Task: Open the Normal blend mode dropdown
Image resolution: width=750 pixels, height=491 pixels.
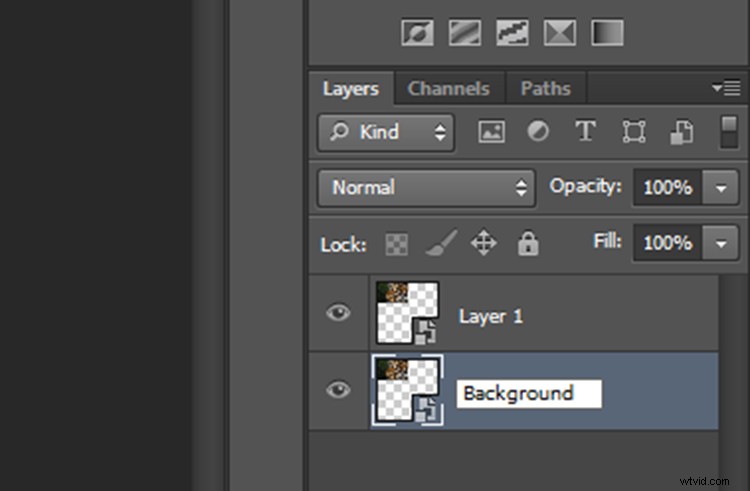Action: coord(427,187)
